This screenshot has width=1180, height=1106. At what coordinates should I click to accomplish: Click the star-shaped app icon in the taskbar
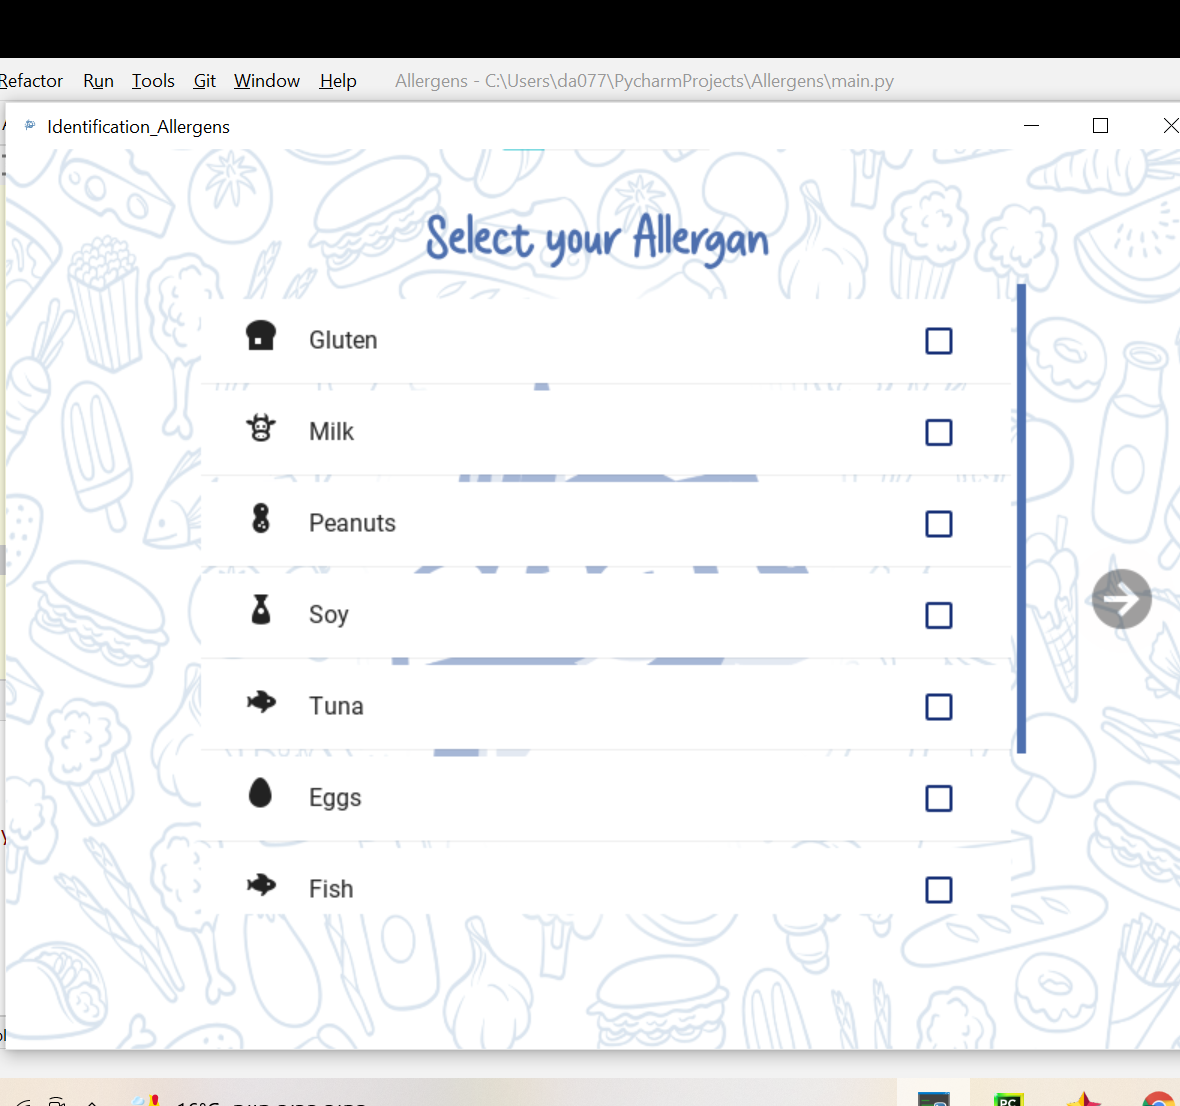1084,1097
